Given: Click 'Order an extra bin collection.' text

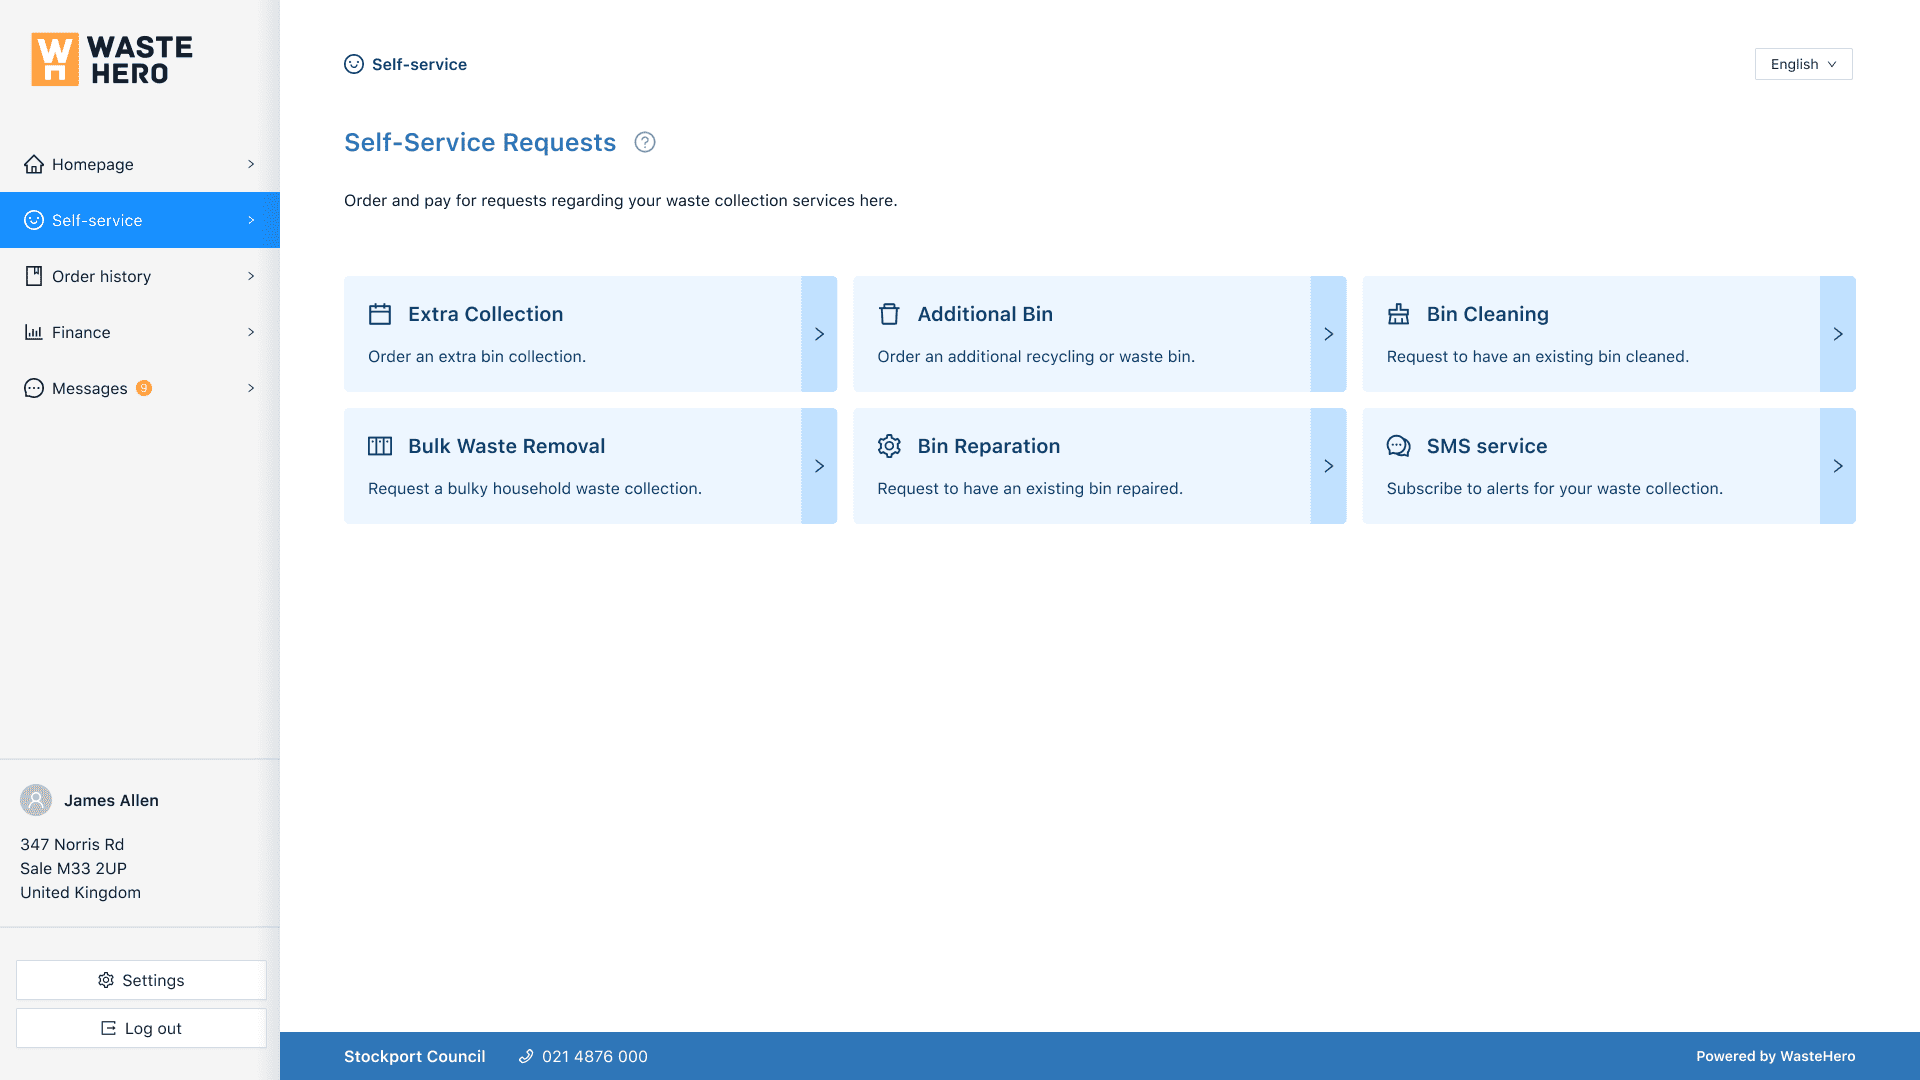Looking at the screenshot, I should point(477,356).
